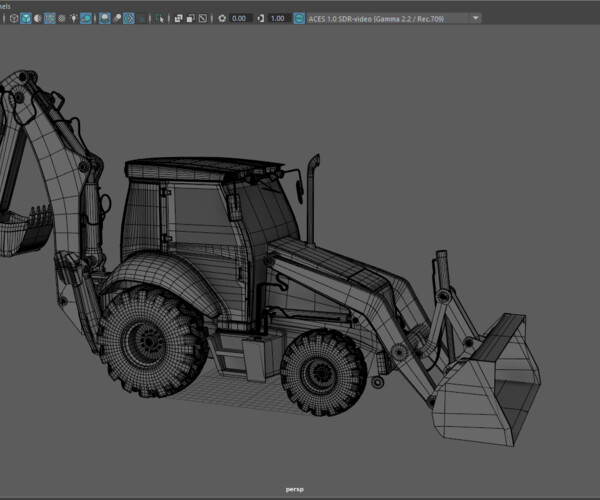
Task: Toggle X-Ray Joints icon
Action: (x=203, y=18)
